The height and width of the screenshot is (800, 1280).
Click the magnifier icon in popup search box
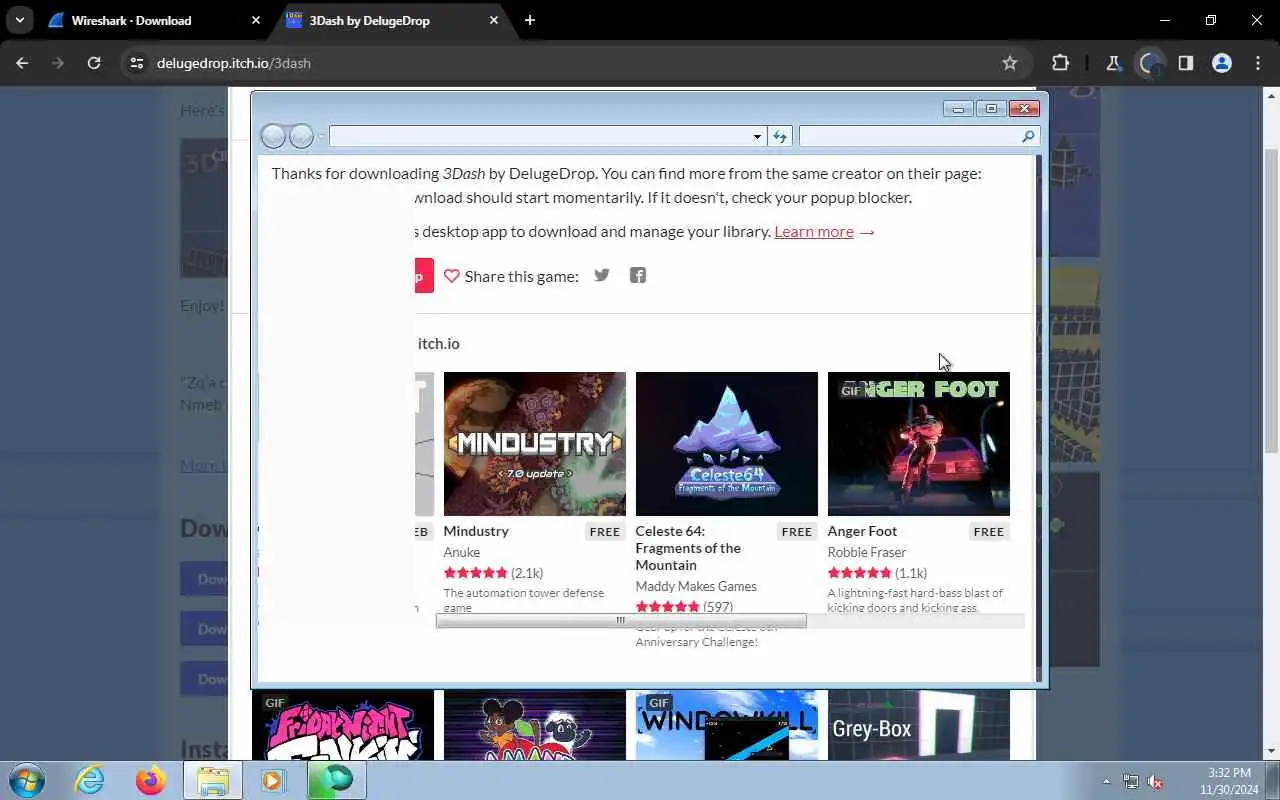coord(1028,136)
